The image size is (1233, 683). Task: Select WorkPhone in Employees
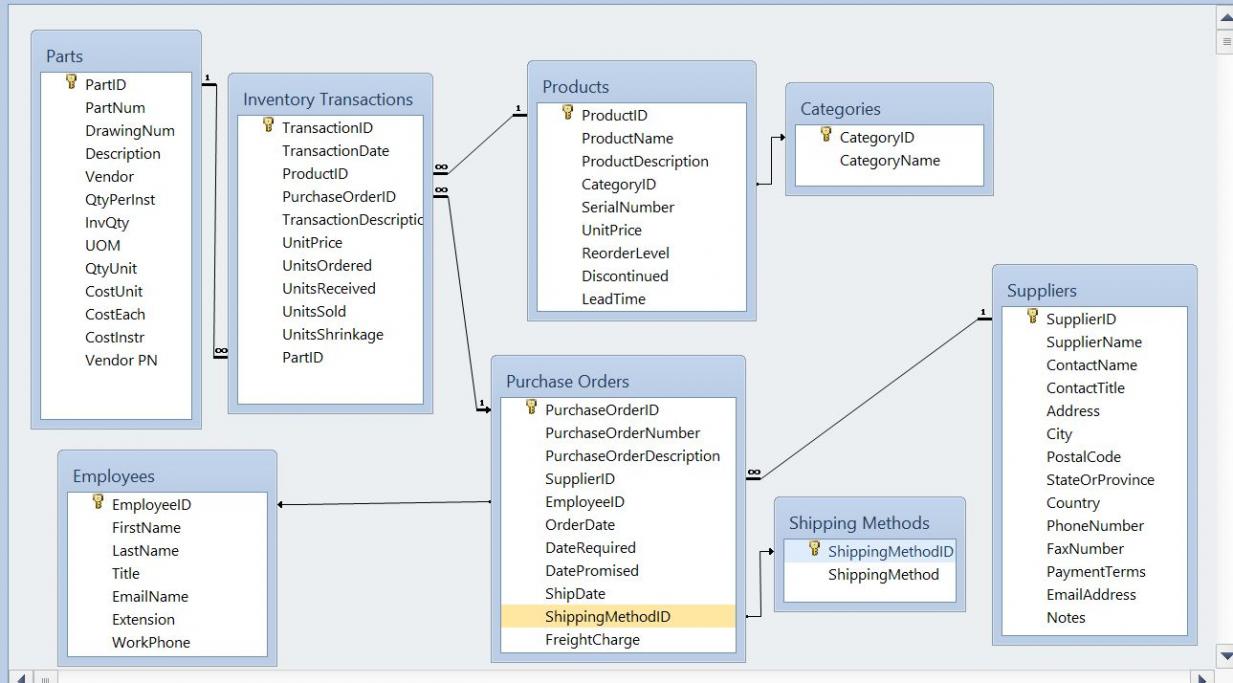point(151,643)
